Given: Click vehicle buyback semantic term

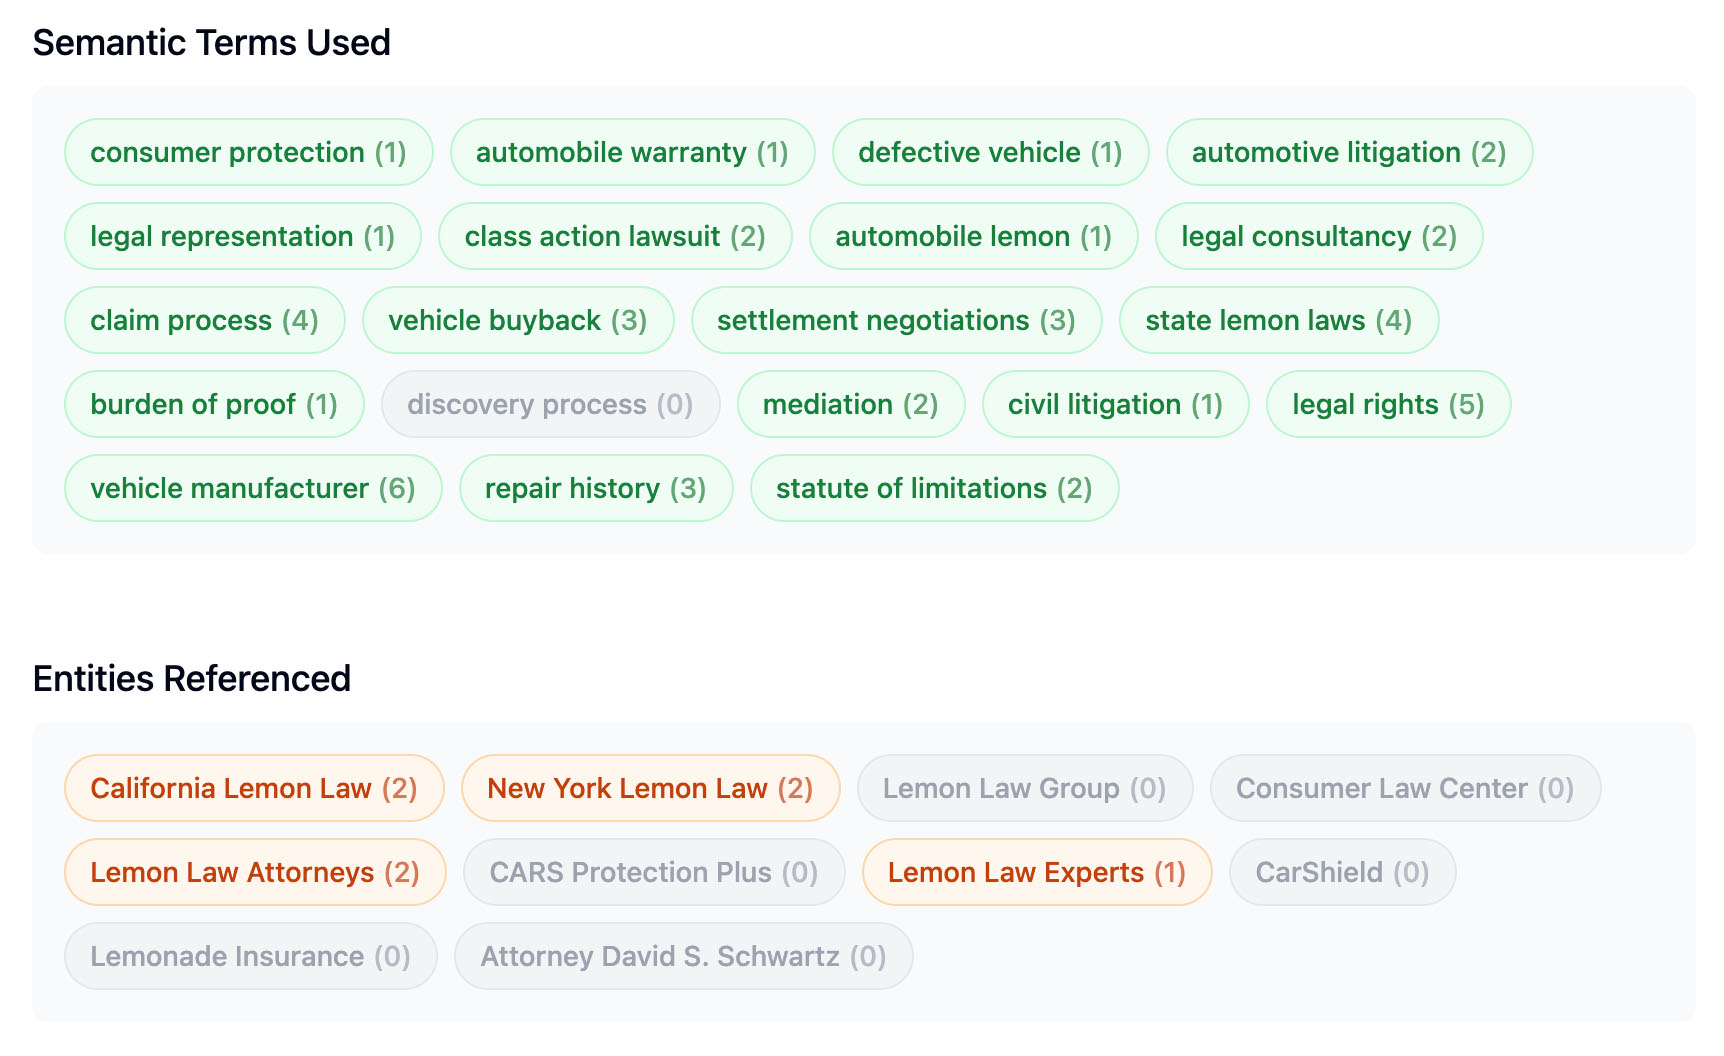Looking at the screenshot, I should click(517, 320).
